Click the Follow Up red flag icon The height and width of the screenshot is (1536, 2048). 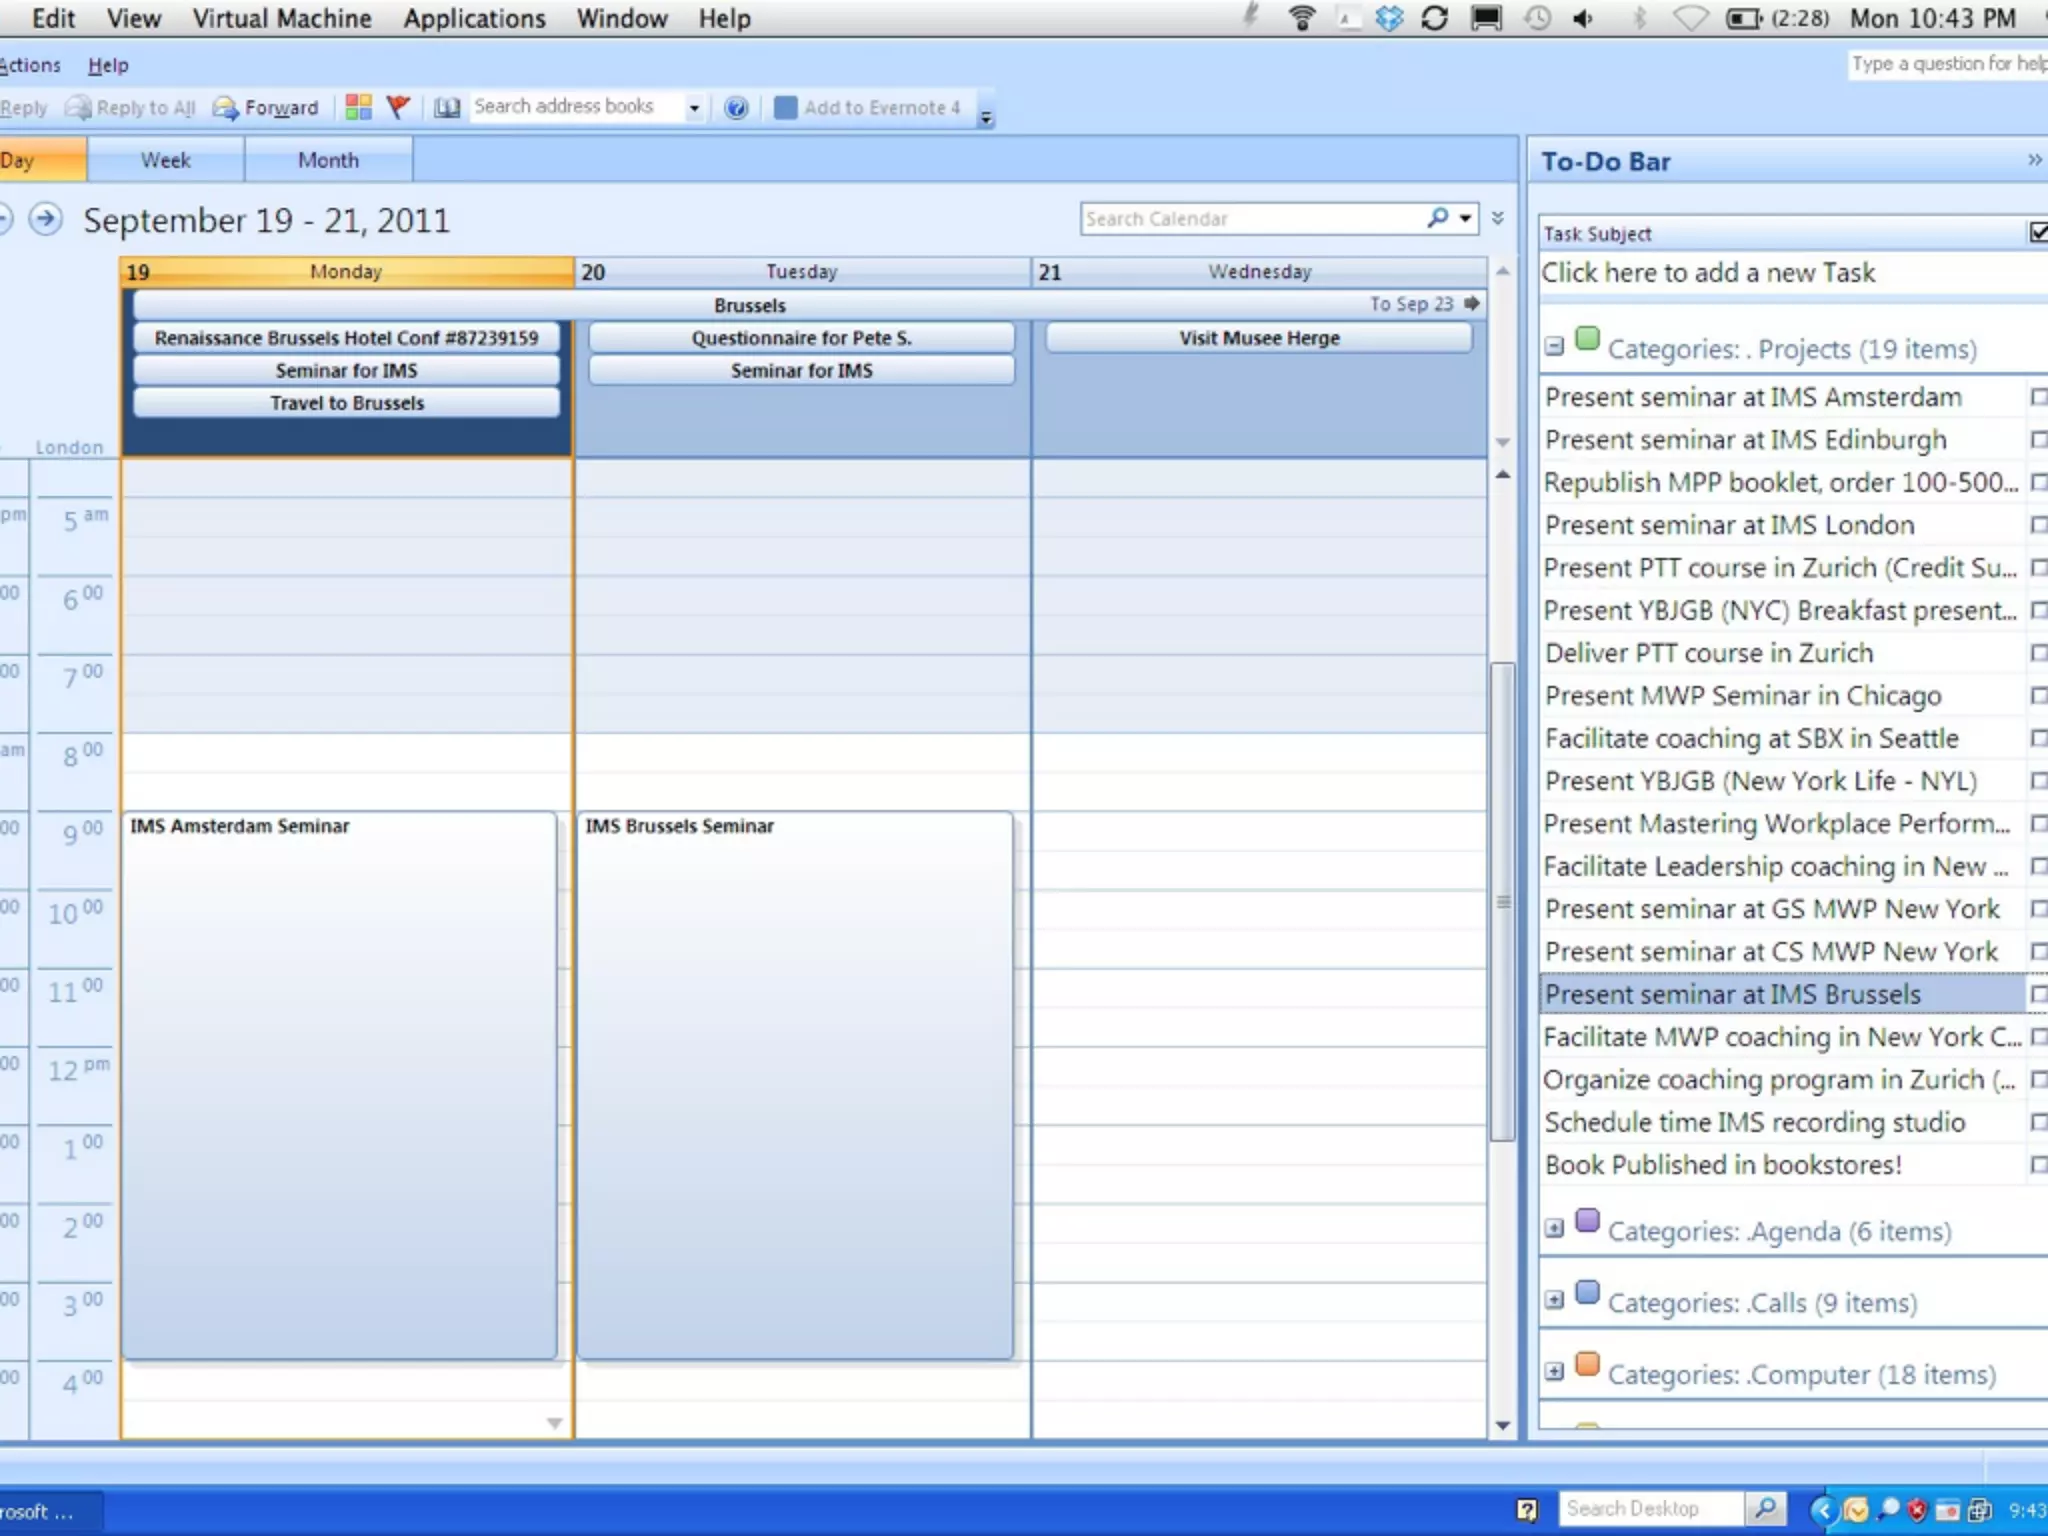coord(398,107)
